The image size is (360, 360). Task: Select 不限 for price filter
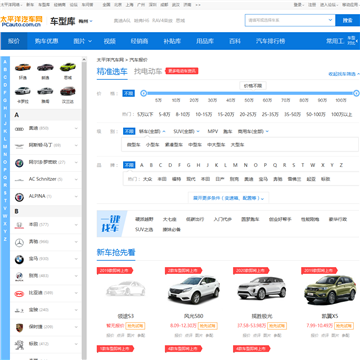tap(129, 94)
